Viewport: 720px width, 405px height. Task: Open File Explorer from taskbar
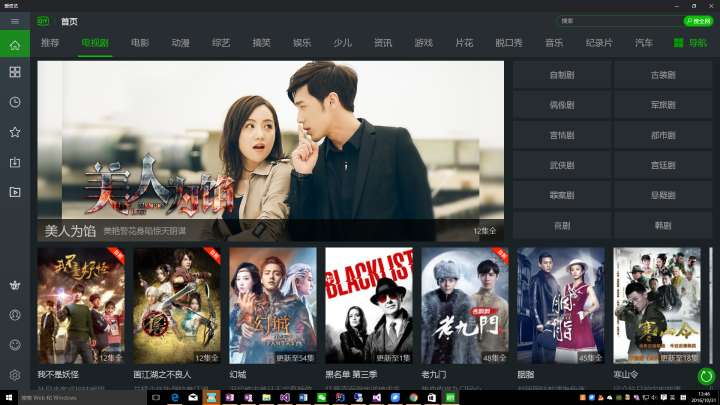[266, 398]
